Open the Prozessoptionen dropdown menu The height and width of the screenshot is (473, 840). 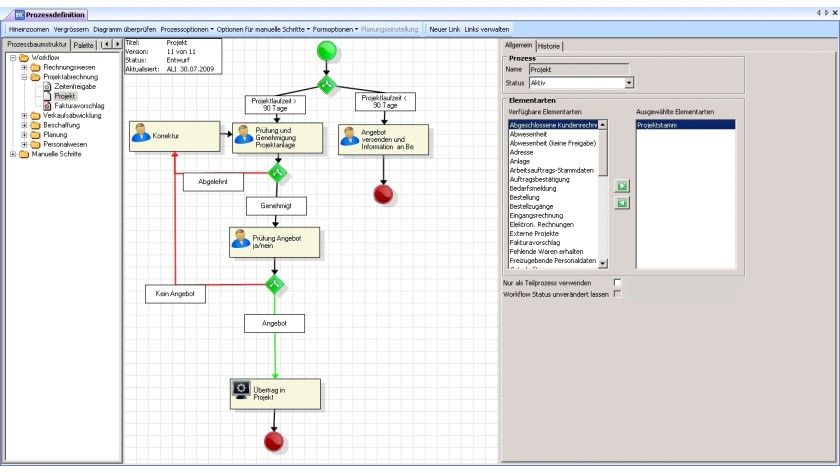point(187,29)
